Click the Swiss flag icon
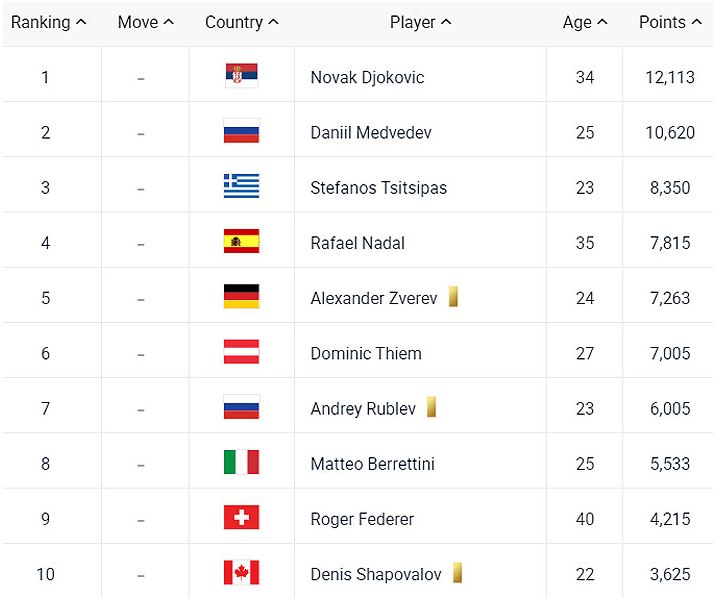 (242, 517)
